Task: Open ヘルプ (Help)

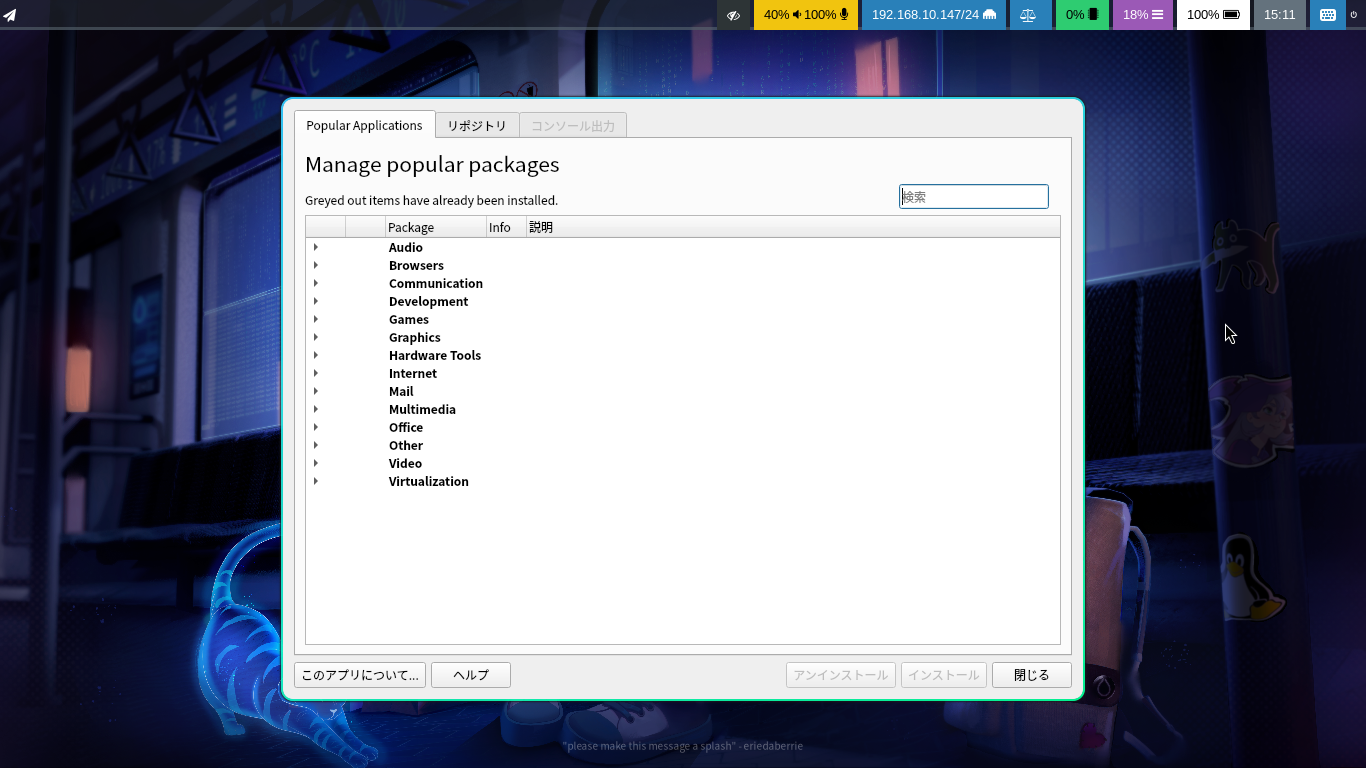Action: [x=471, y=675]
